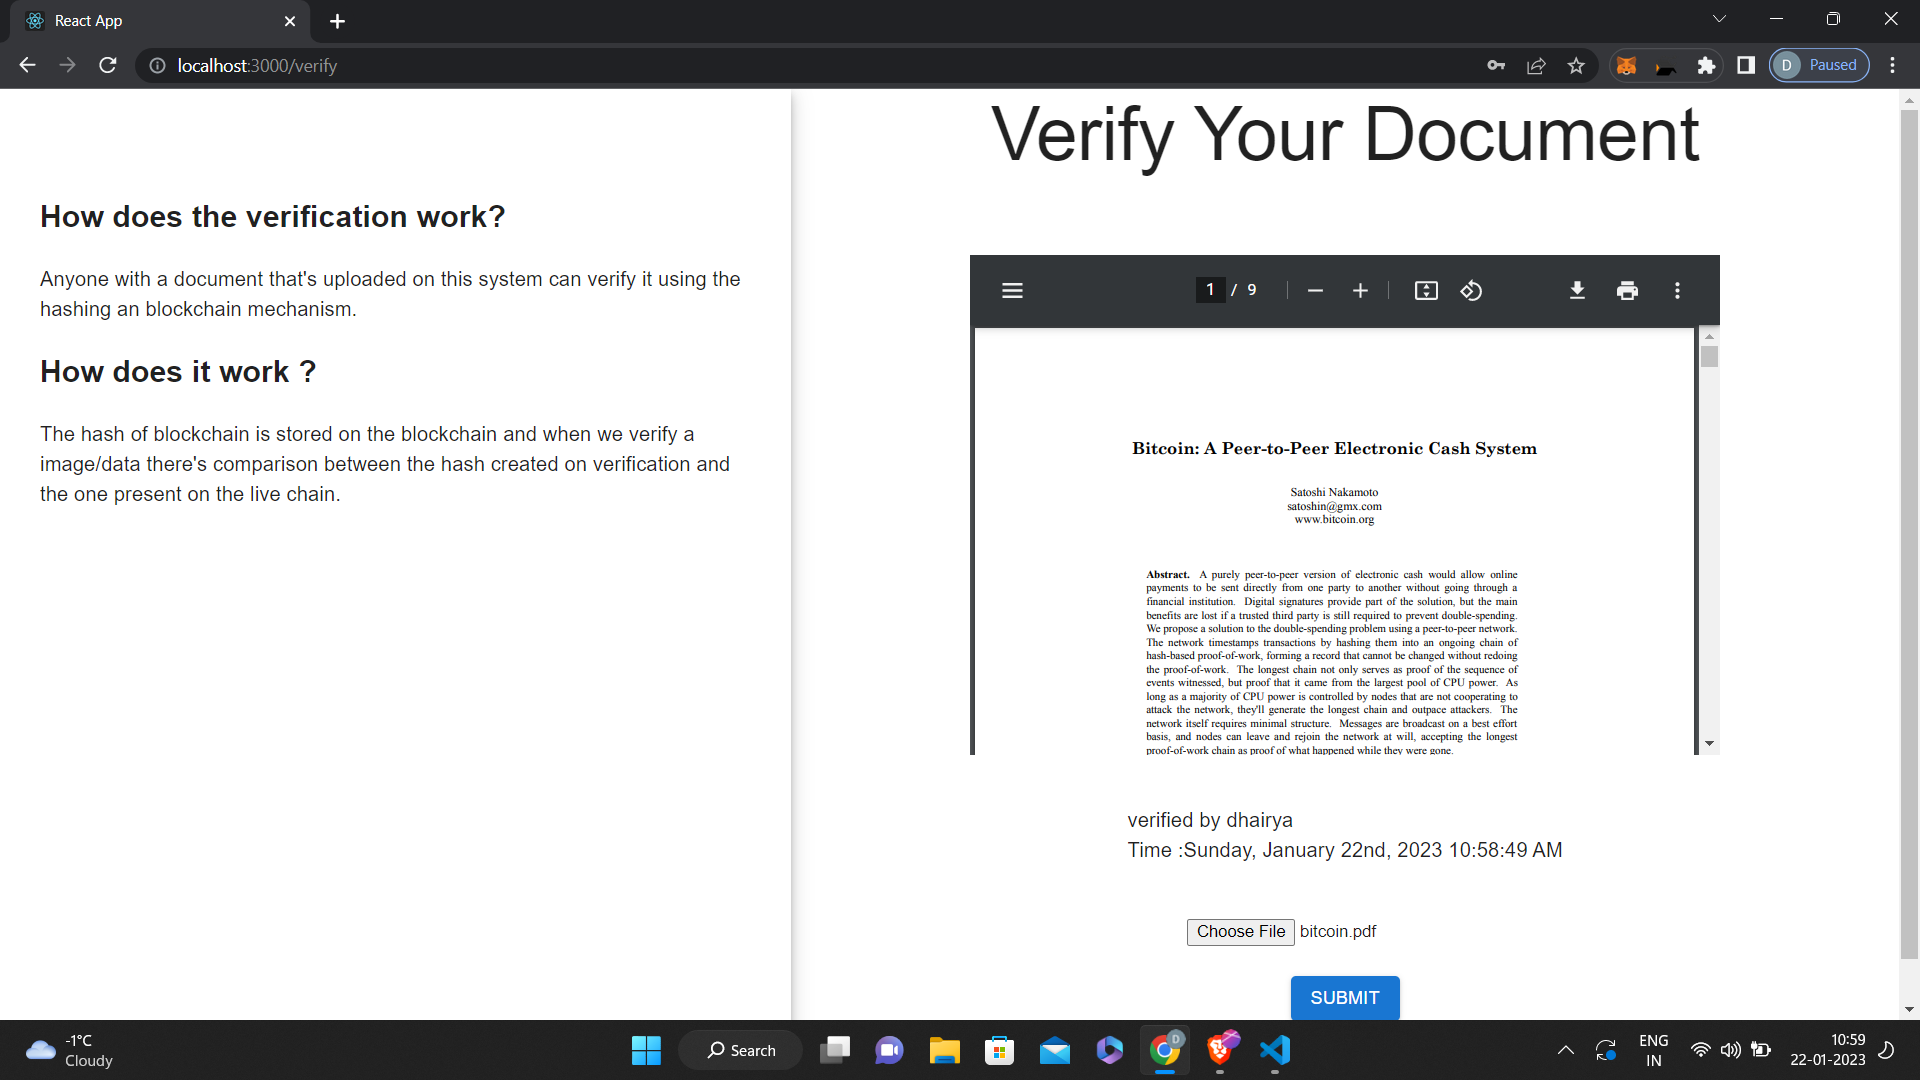Open Chrome three-dot menu
This screenshot has width=1920, height=1080.
click(1892, 66)
